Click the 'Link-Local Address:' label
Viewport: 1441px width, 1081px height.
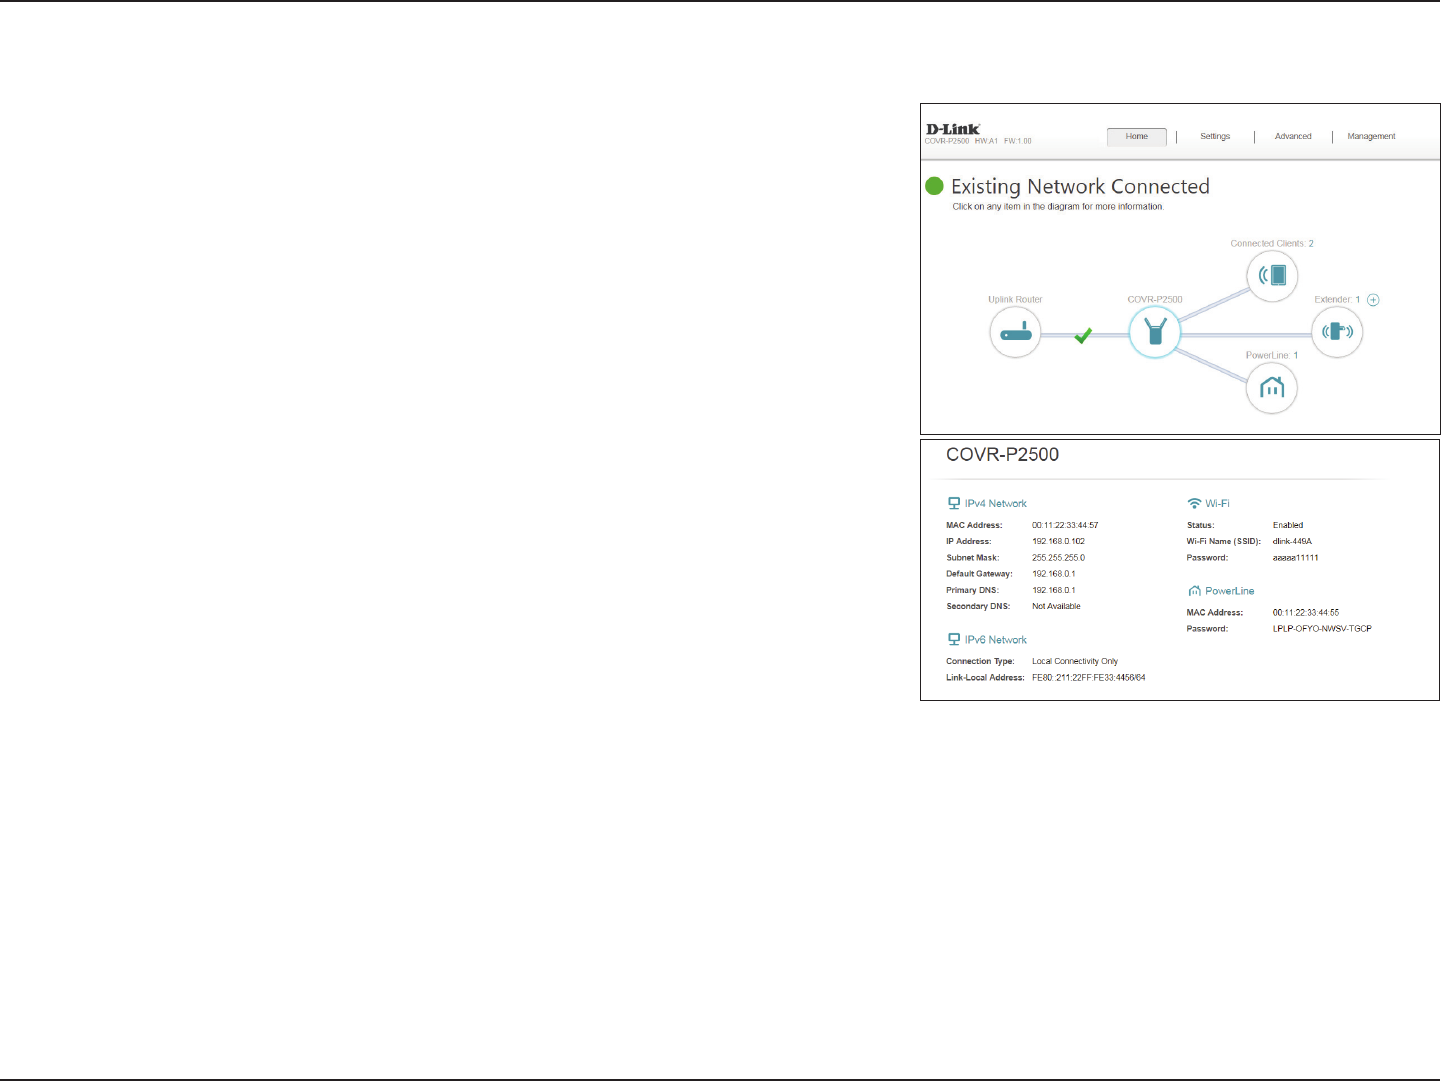[x=985, y=678]
